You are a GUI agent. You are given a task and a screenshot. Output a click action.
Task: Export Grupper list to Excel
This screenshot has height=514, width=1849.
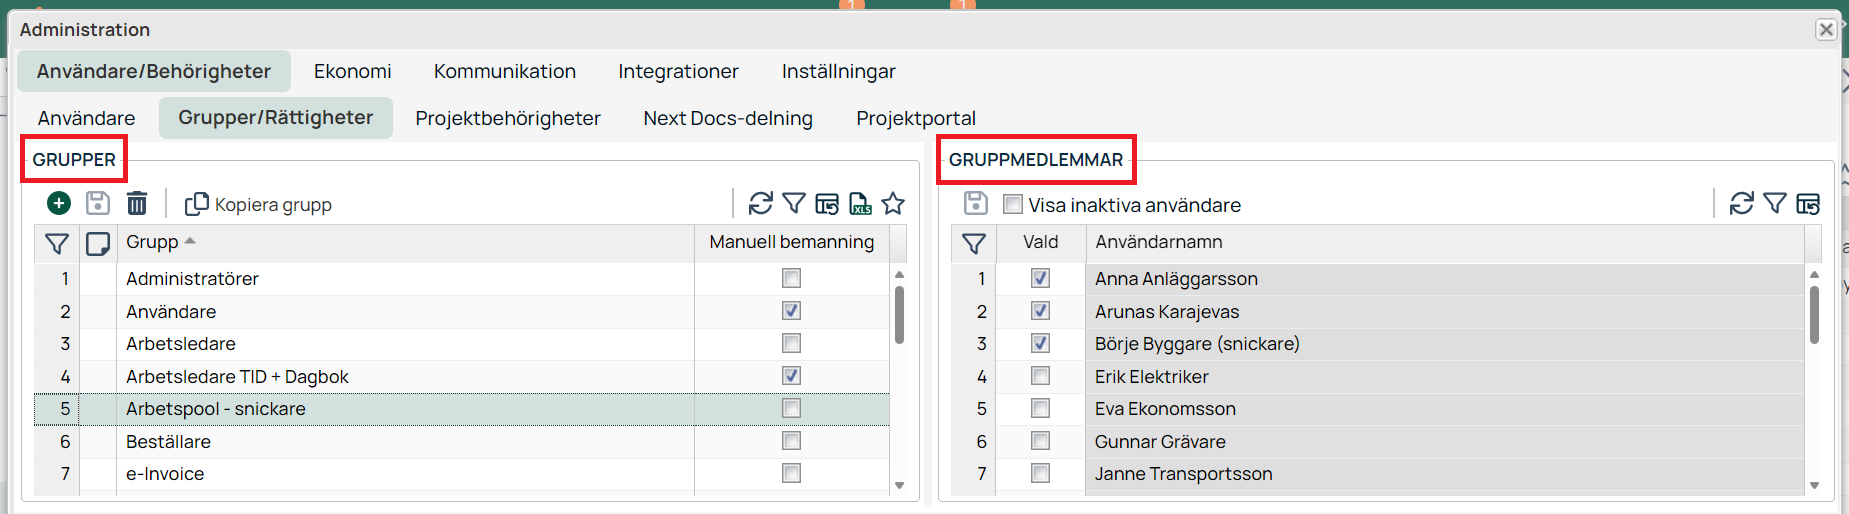[860, 204]
